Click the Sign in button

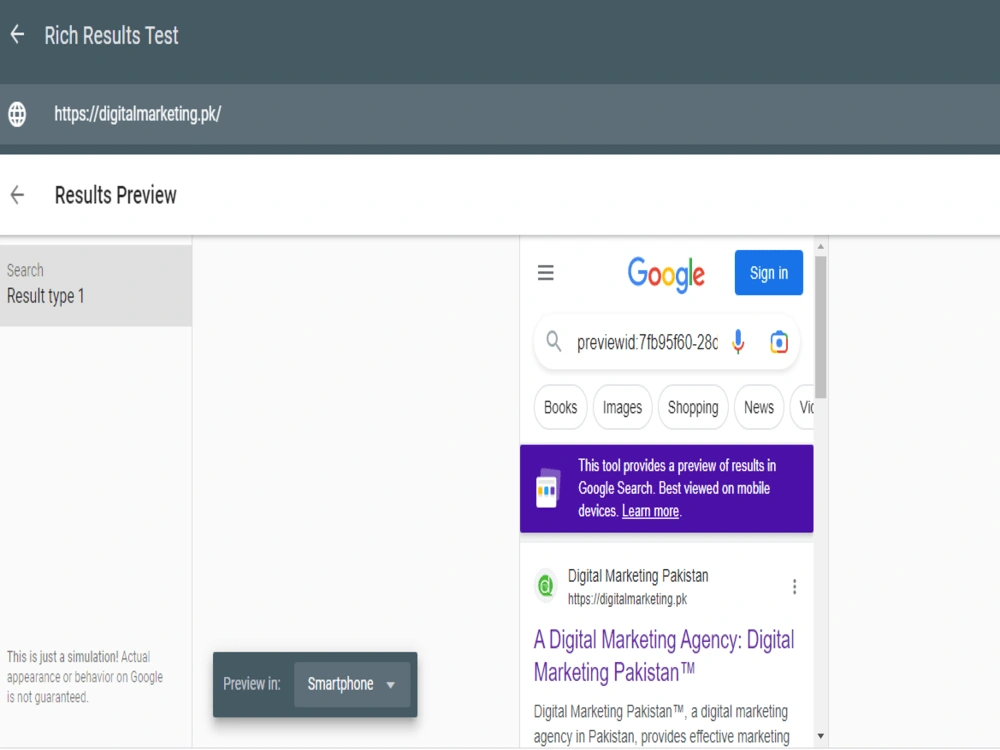tap(768, 273)
